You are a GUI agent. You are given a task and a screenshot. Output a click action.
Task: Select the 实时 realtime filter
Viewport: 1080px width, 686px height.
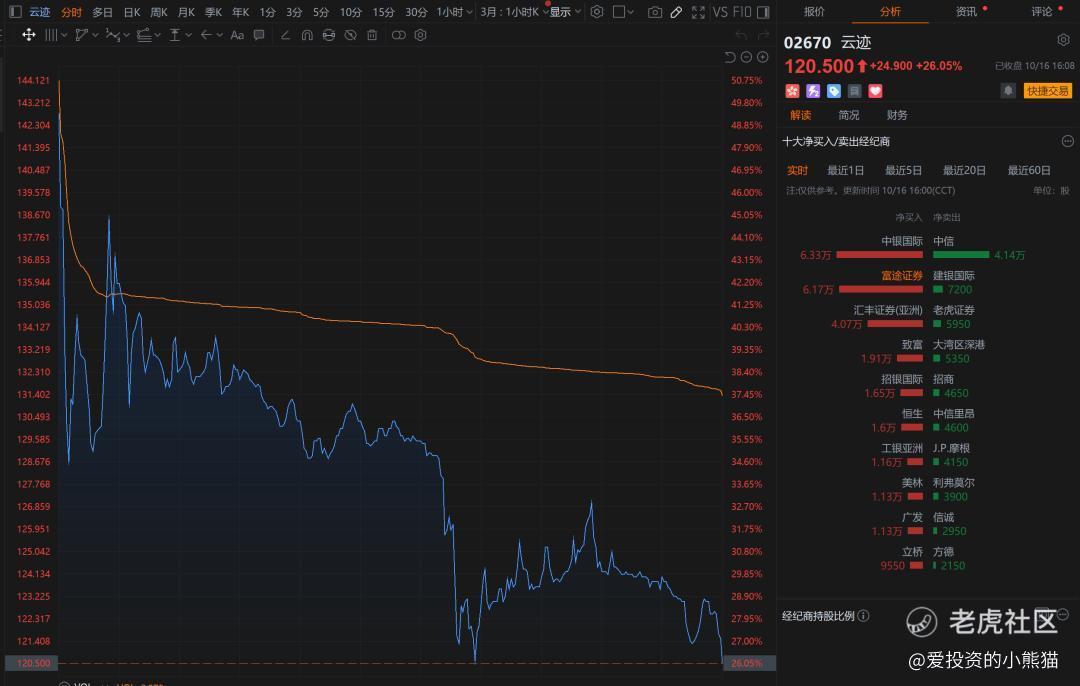point(797,170)
